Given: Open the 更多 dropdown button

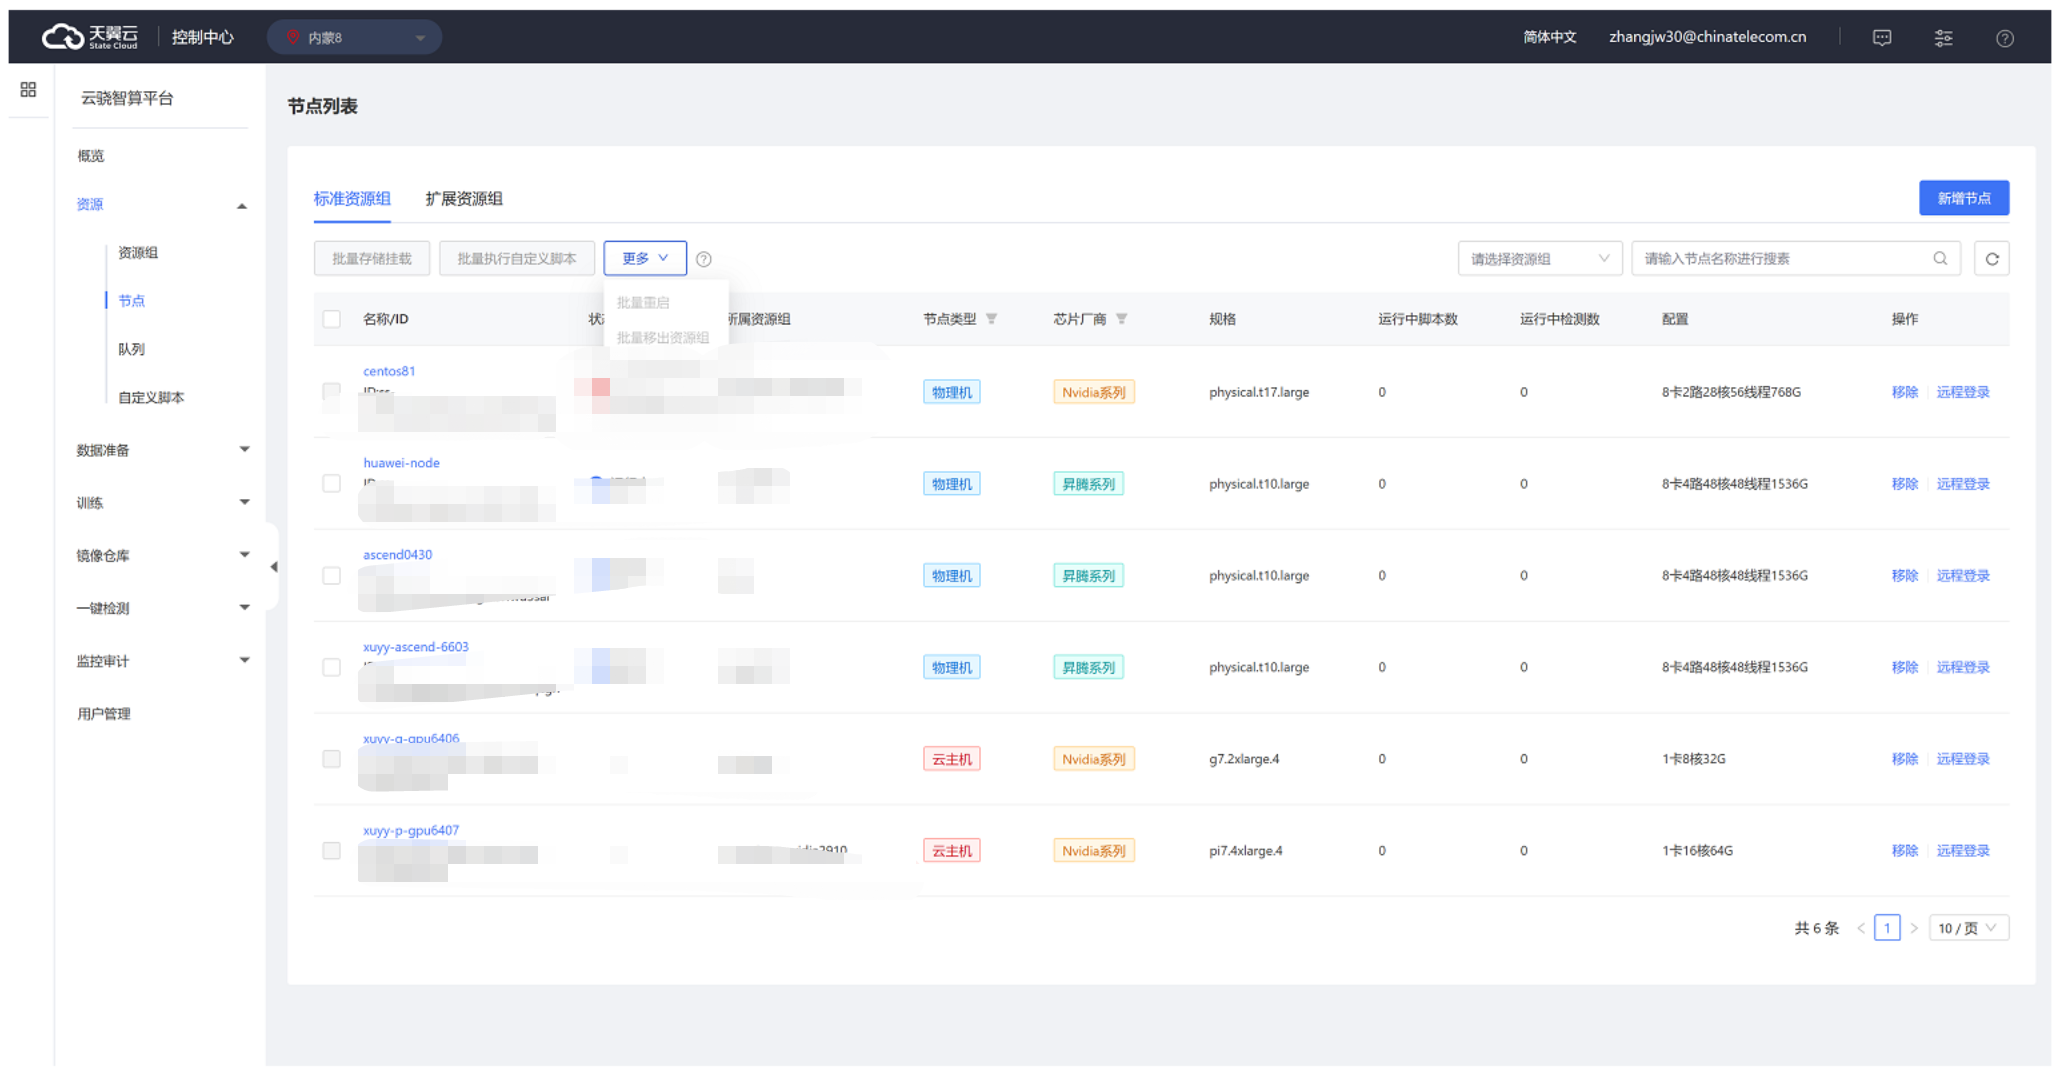Looking at the screenshot, I should [x=645, y=258].
